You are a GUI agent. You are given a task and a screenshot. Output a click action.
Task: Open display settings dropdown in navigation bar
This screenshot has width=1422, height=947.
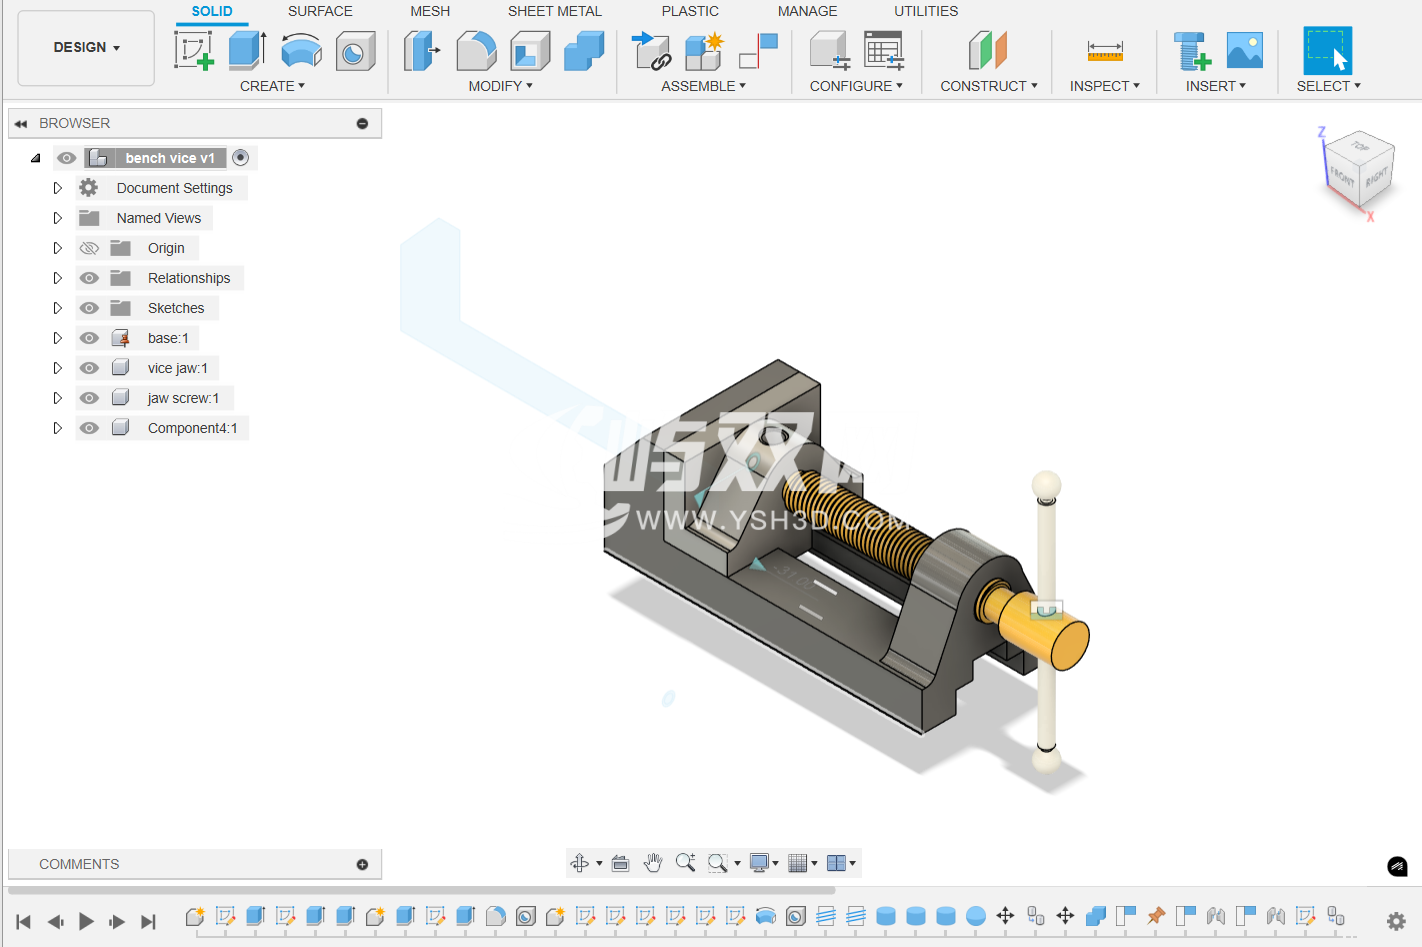[764, 863]
